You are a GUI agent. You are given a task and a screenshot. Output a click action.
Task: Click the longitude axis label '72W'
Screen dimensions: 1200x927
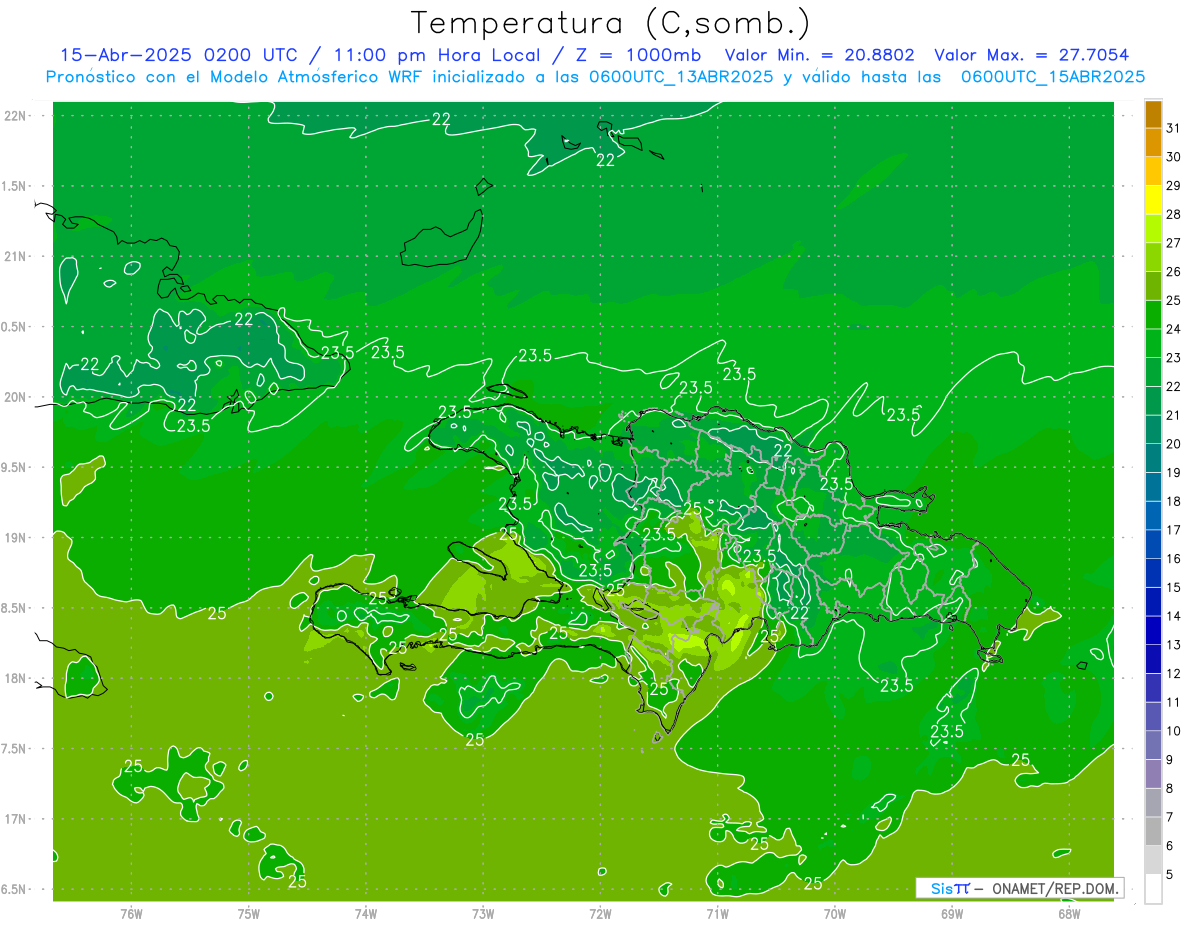tap(600, 914)
